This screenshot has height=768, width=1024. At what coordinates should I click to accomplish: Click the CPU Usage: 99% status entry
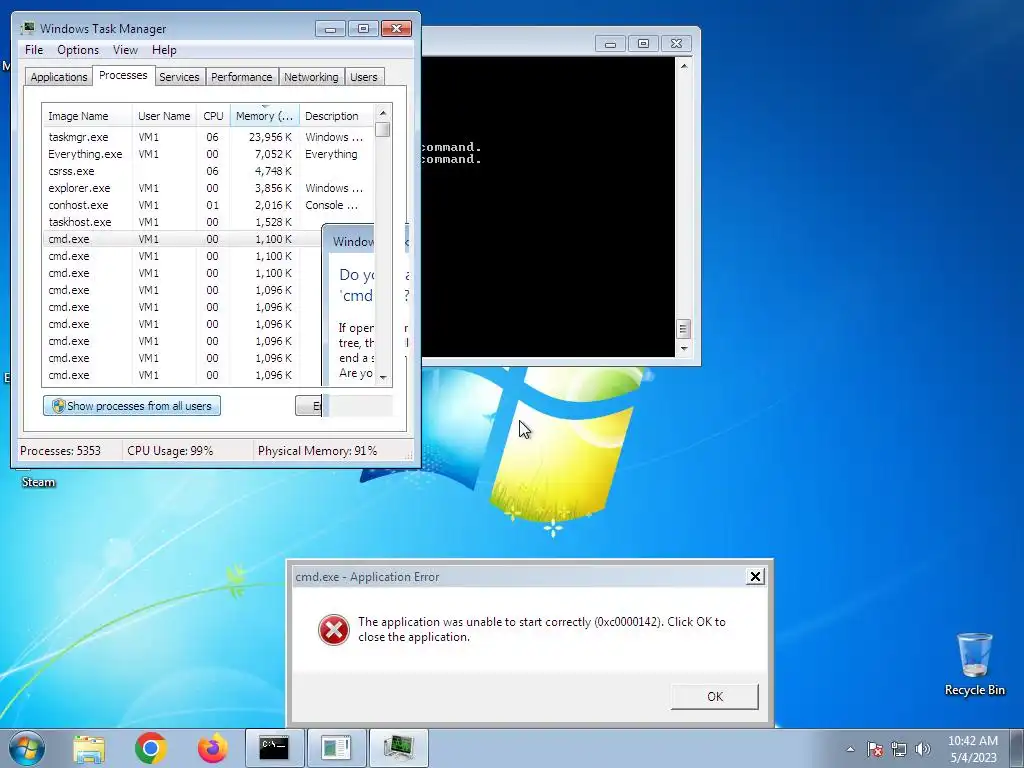[170, 451]
